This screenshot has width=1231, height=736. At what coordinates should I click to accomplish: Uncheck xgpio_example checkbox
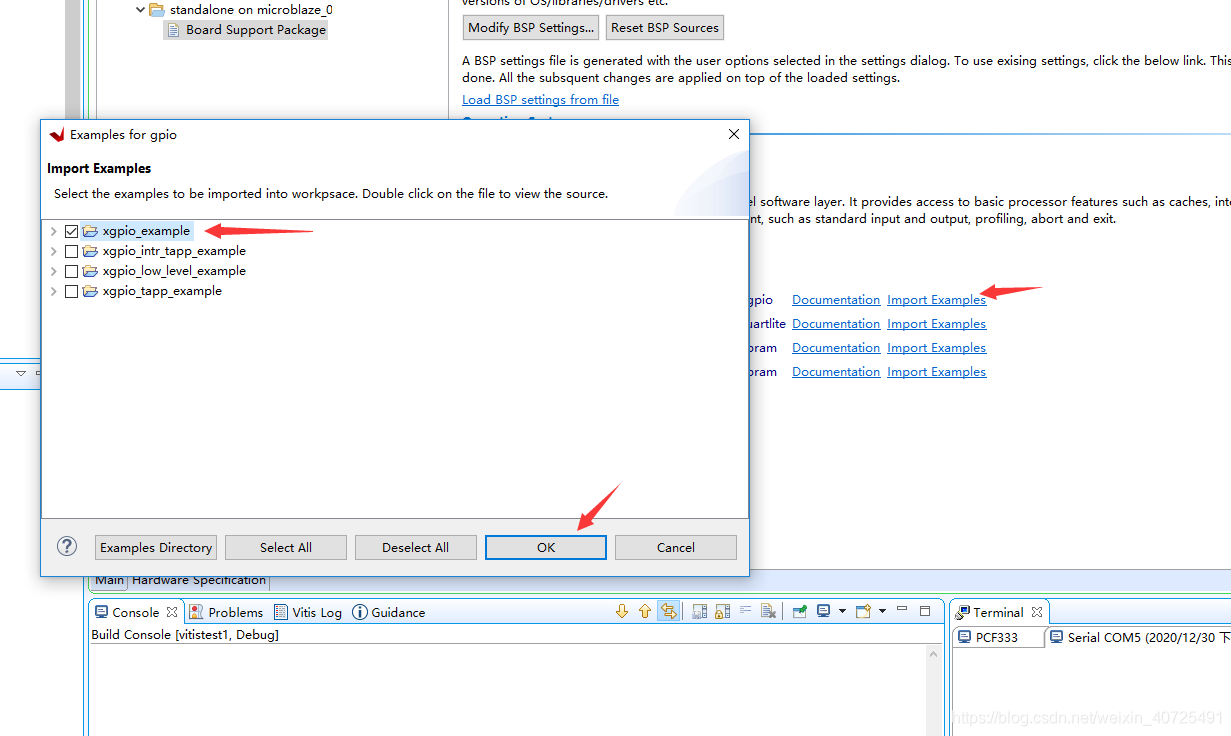(x=71, y=231)
